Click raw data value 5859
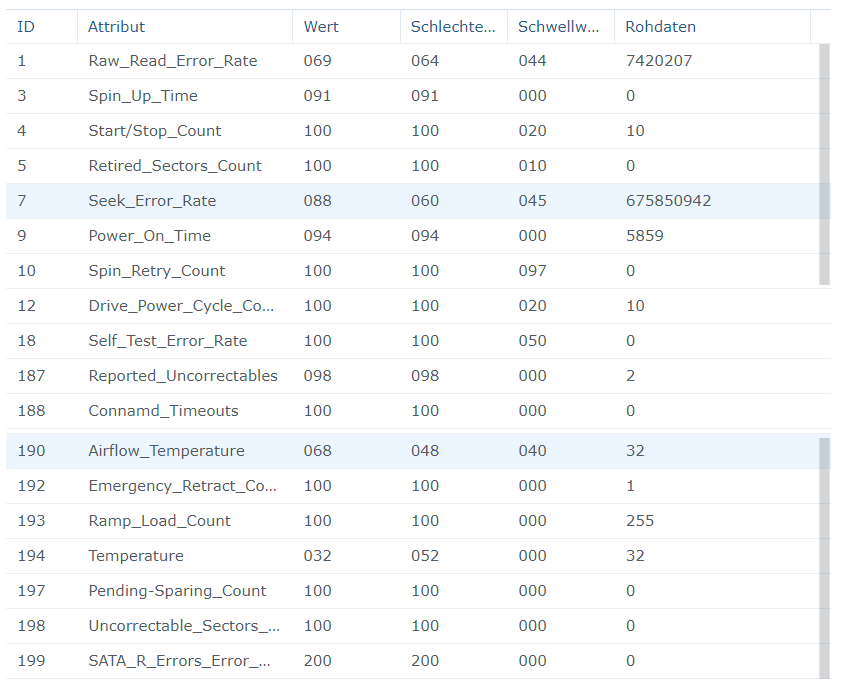 click(645, 236)
